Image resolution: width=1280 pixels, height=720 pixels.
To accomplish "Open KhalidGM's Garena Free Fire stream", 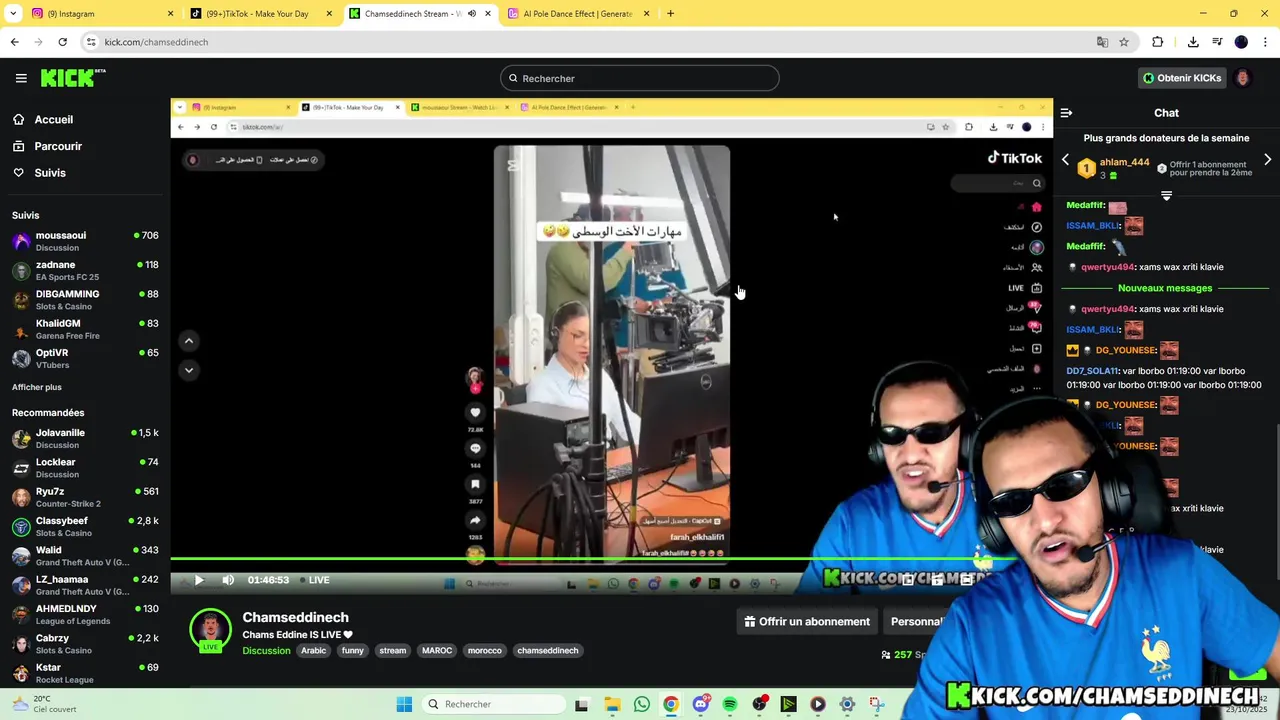I will 85,329.
